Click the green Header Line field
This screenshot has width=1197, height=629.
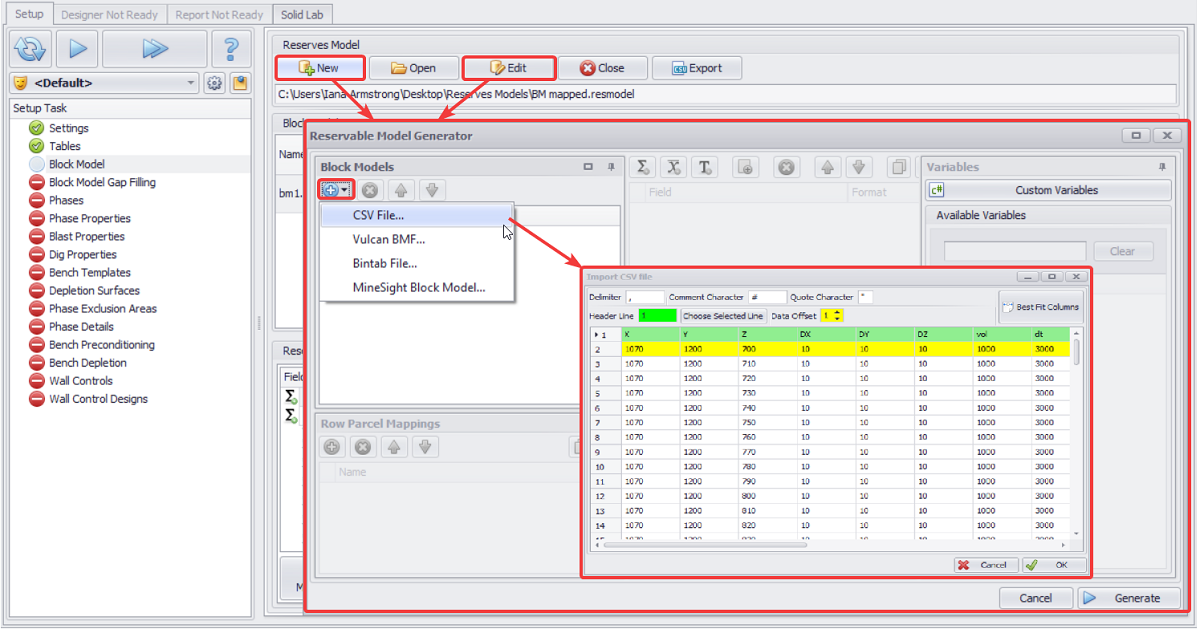(x=657, y=315)
